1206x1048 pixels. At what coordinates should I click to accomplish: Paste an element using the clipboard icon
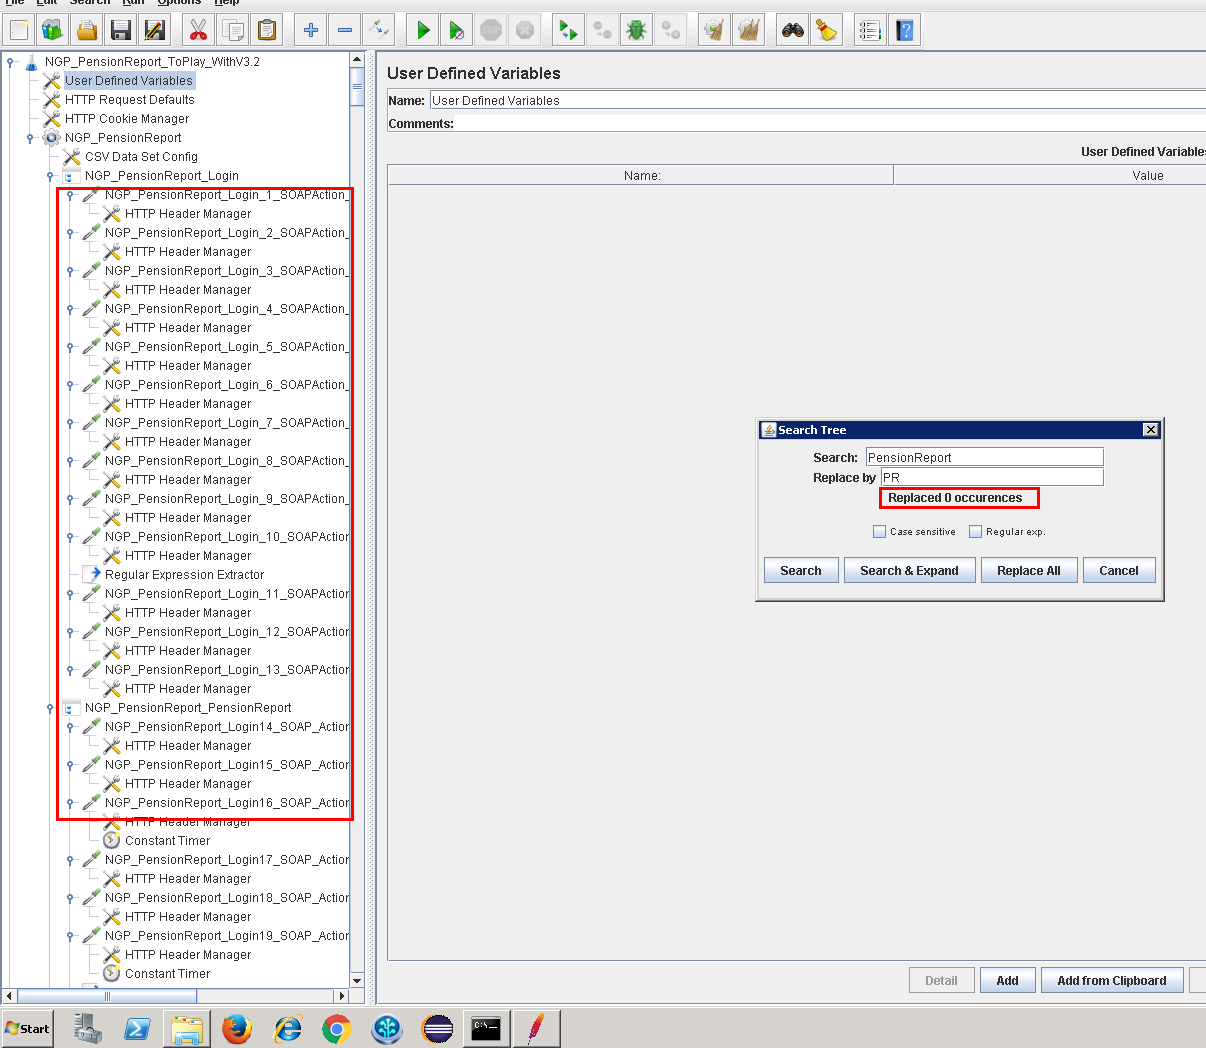(x=266, y=29)
